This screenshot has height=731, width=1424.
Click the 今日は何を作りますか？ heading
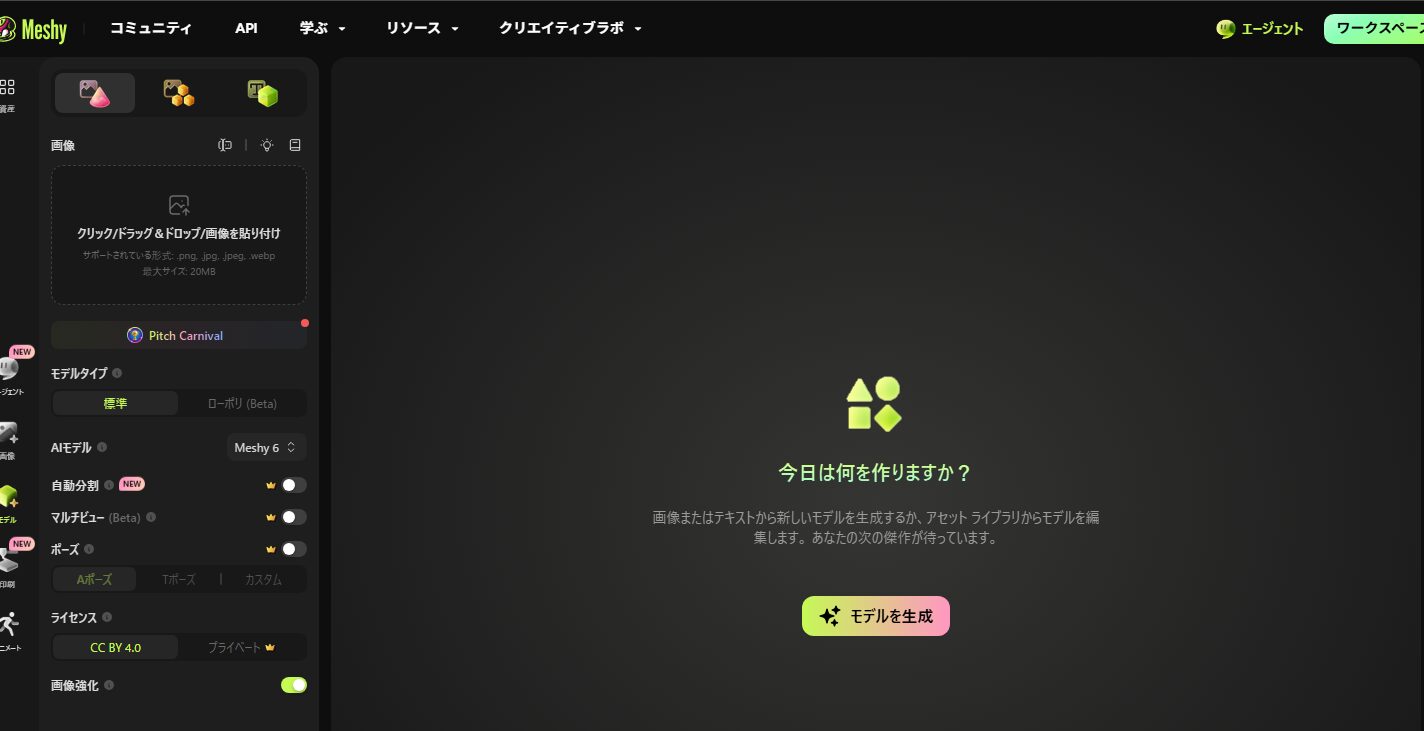tap(876, 472)
